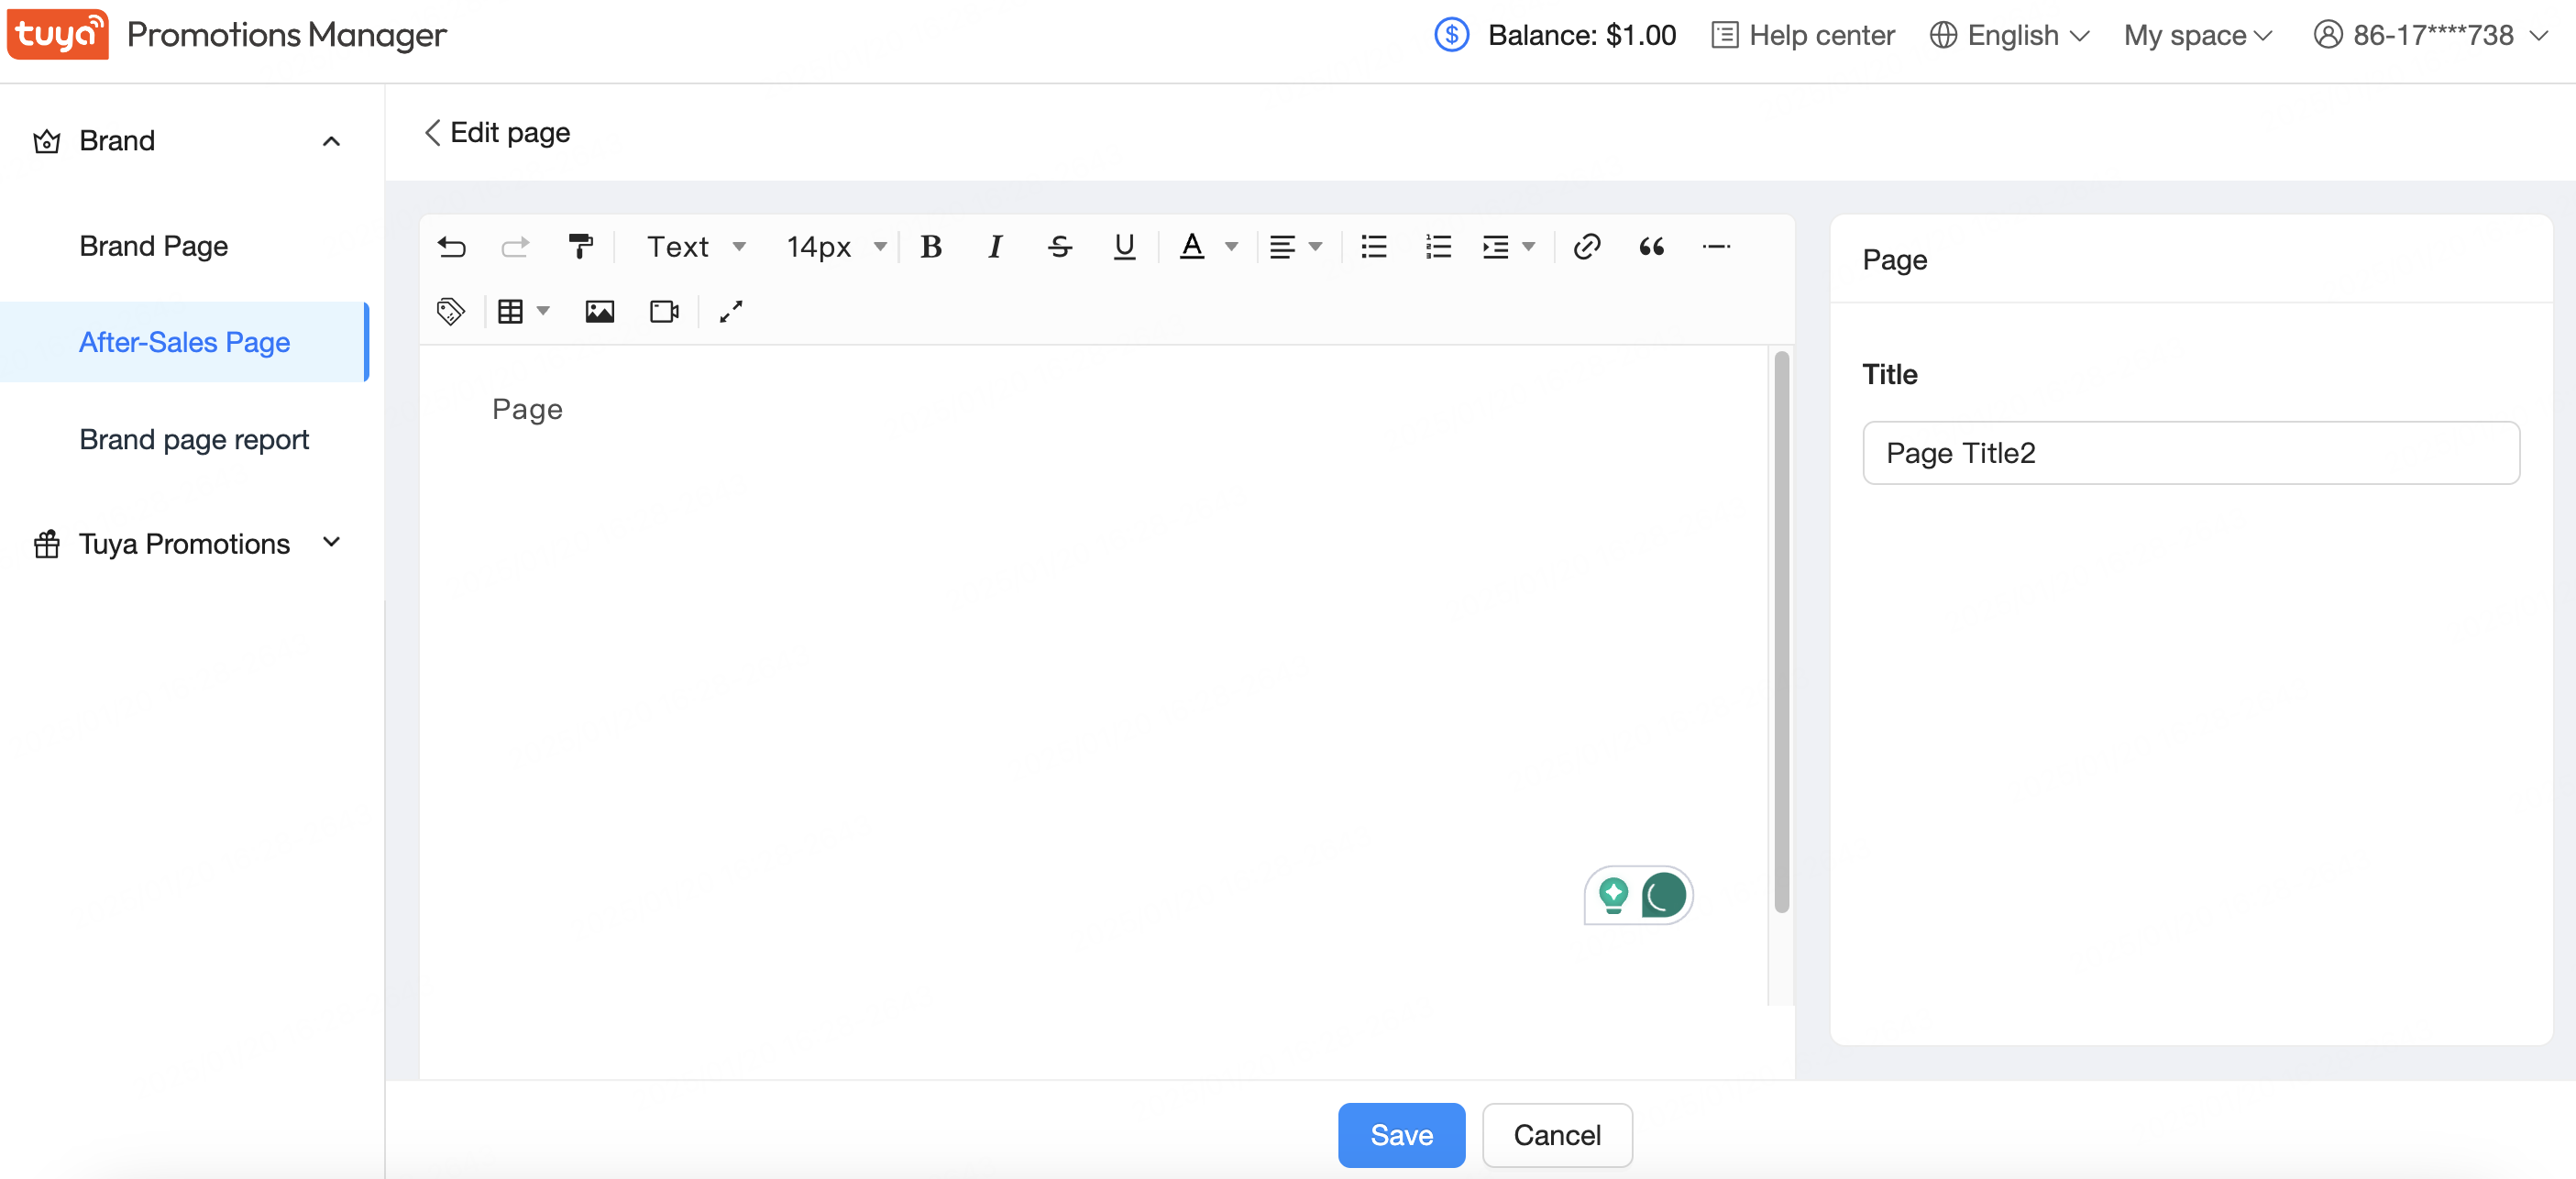Open the Text style dropdown
The image size is (2576, 1179).
tap(696, 247)
